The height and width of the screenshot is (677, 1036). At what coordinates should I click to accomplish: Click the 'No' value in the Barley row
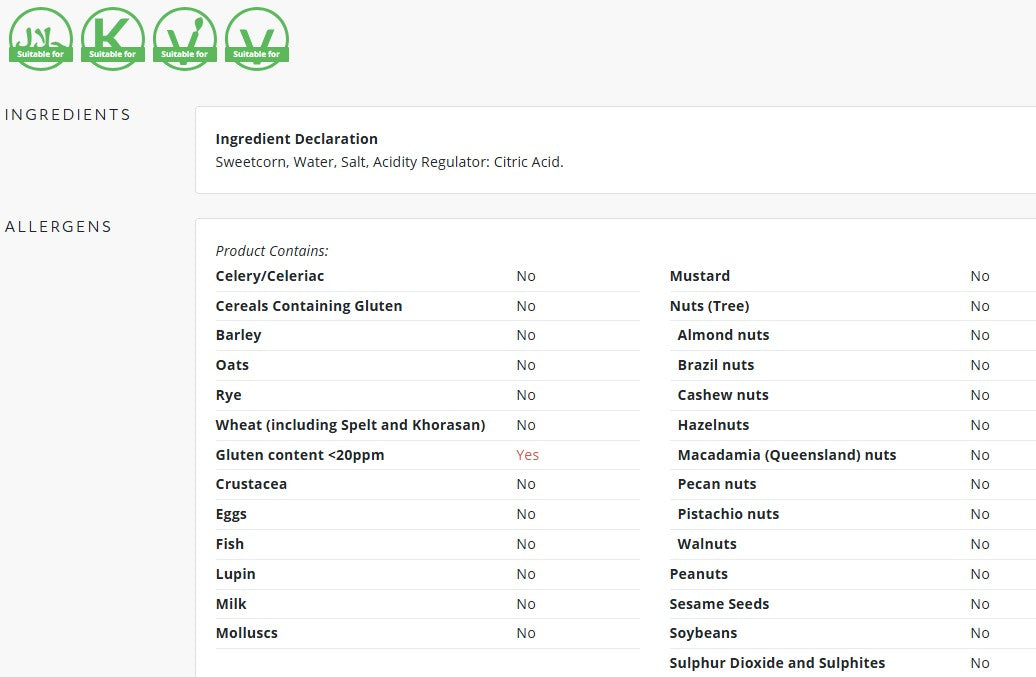[526, 335]
